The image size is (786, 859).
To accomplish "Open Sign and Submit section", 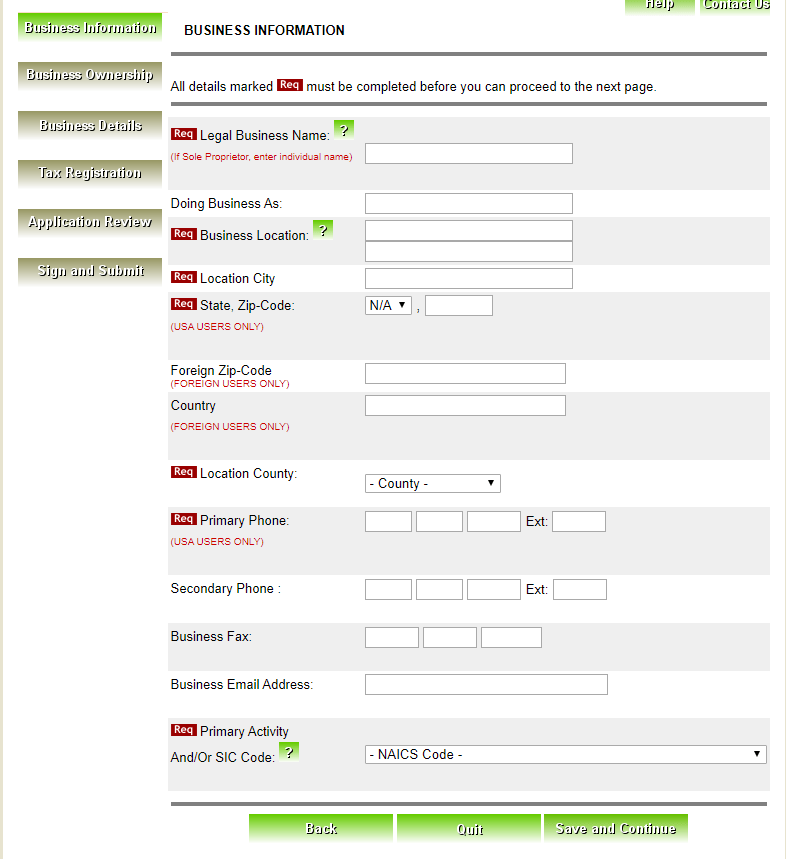I will point(90,271).
